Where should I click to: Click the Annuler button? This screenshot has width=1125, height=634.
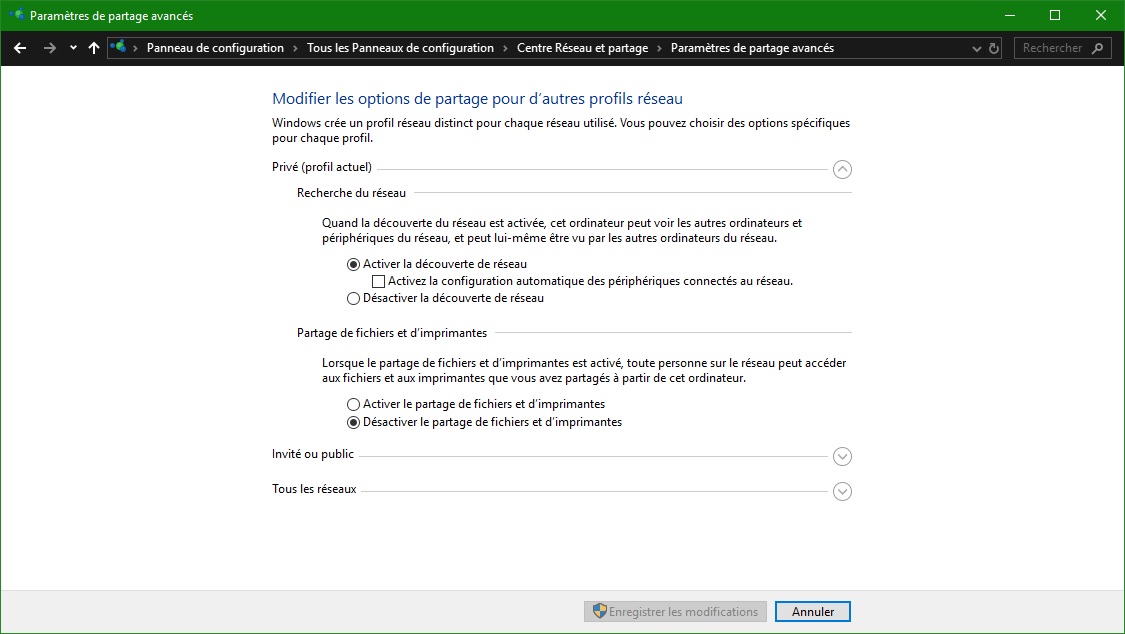[x=813, y=612]
